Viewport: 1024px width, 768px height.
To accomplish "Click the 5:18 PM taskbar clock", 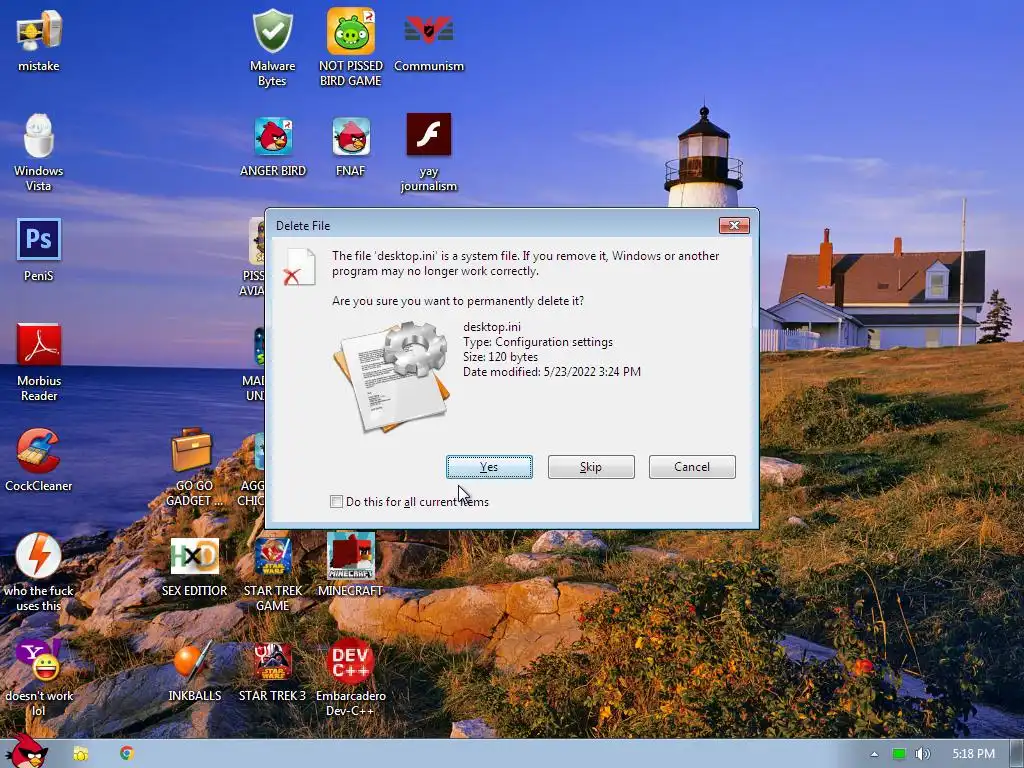I will pyautogui.click(x=973, y=754).
